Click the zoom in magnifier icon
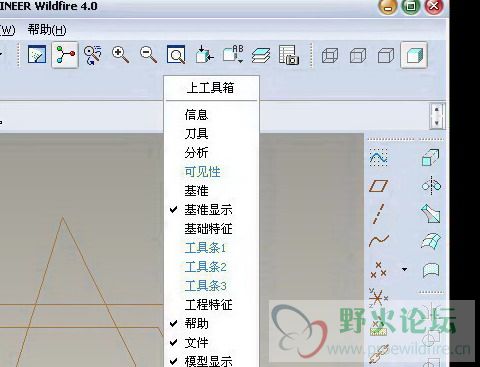Viewport: 480px width, 367px height. point(120,55)
